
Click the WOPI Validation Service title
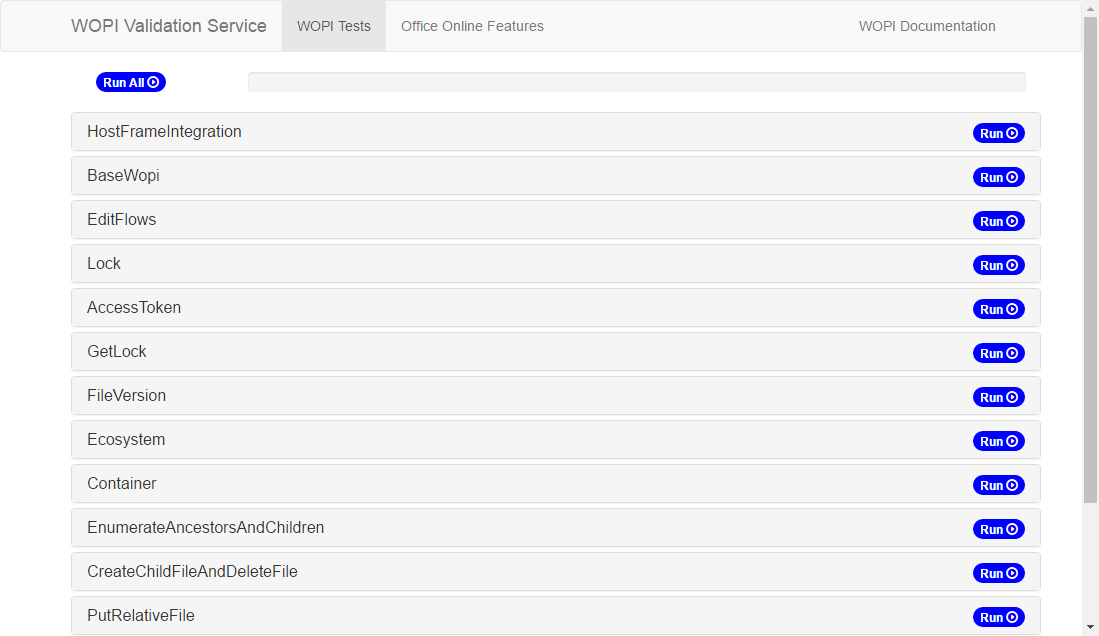coord(168,26)
